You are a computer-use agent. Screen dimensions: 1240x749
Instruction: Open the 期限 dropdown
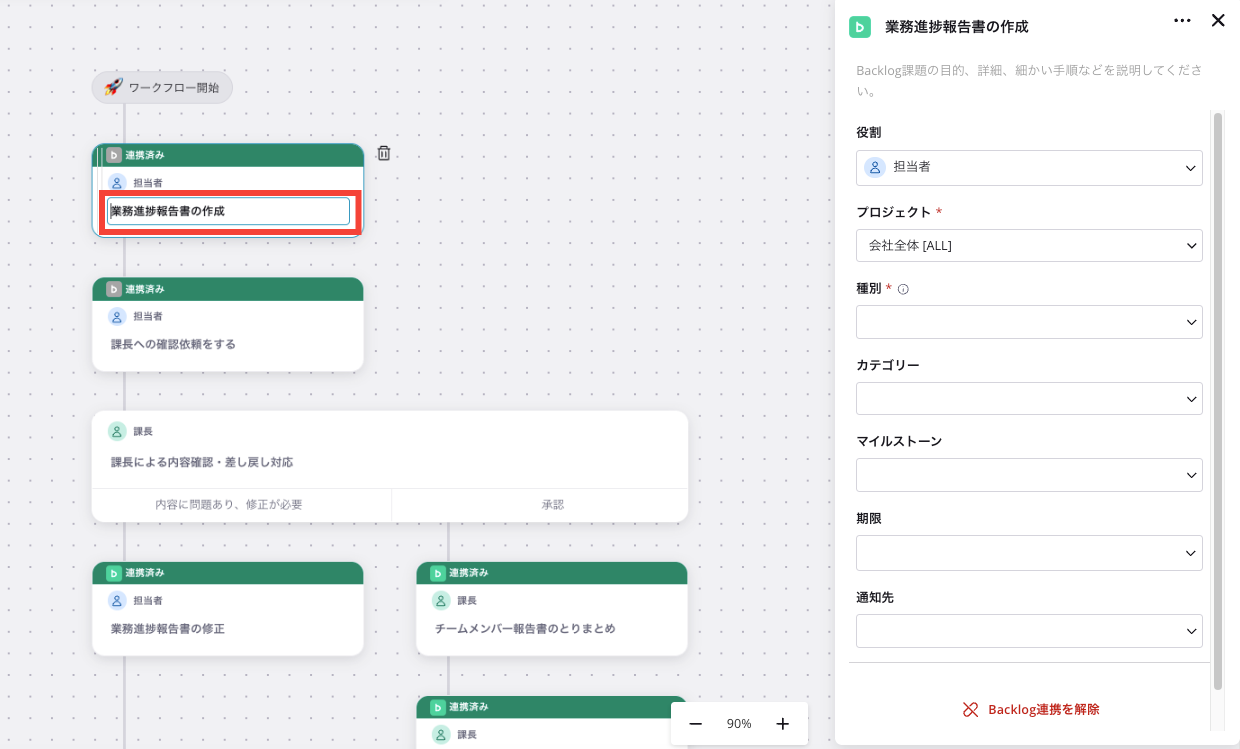pyautogui.click(x=1029, y=553)
